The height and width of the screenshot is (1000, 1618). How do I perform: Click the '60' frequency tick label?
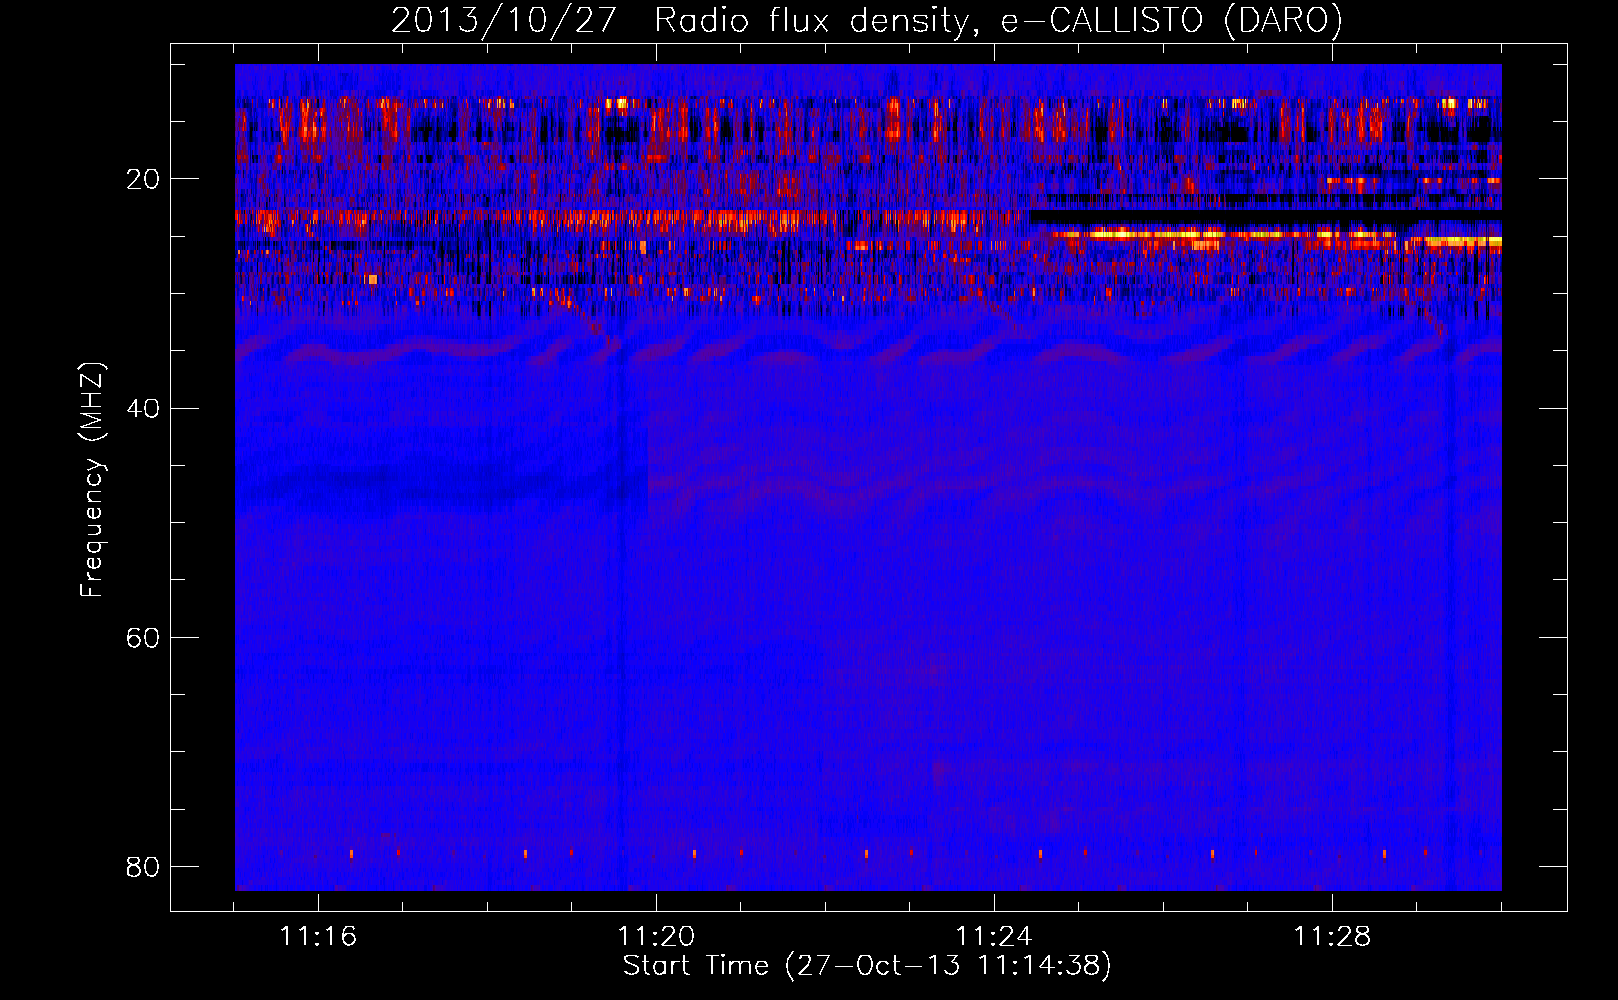[x=143, y=638]
